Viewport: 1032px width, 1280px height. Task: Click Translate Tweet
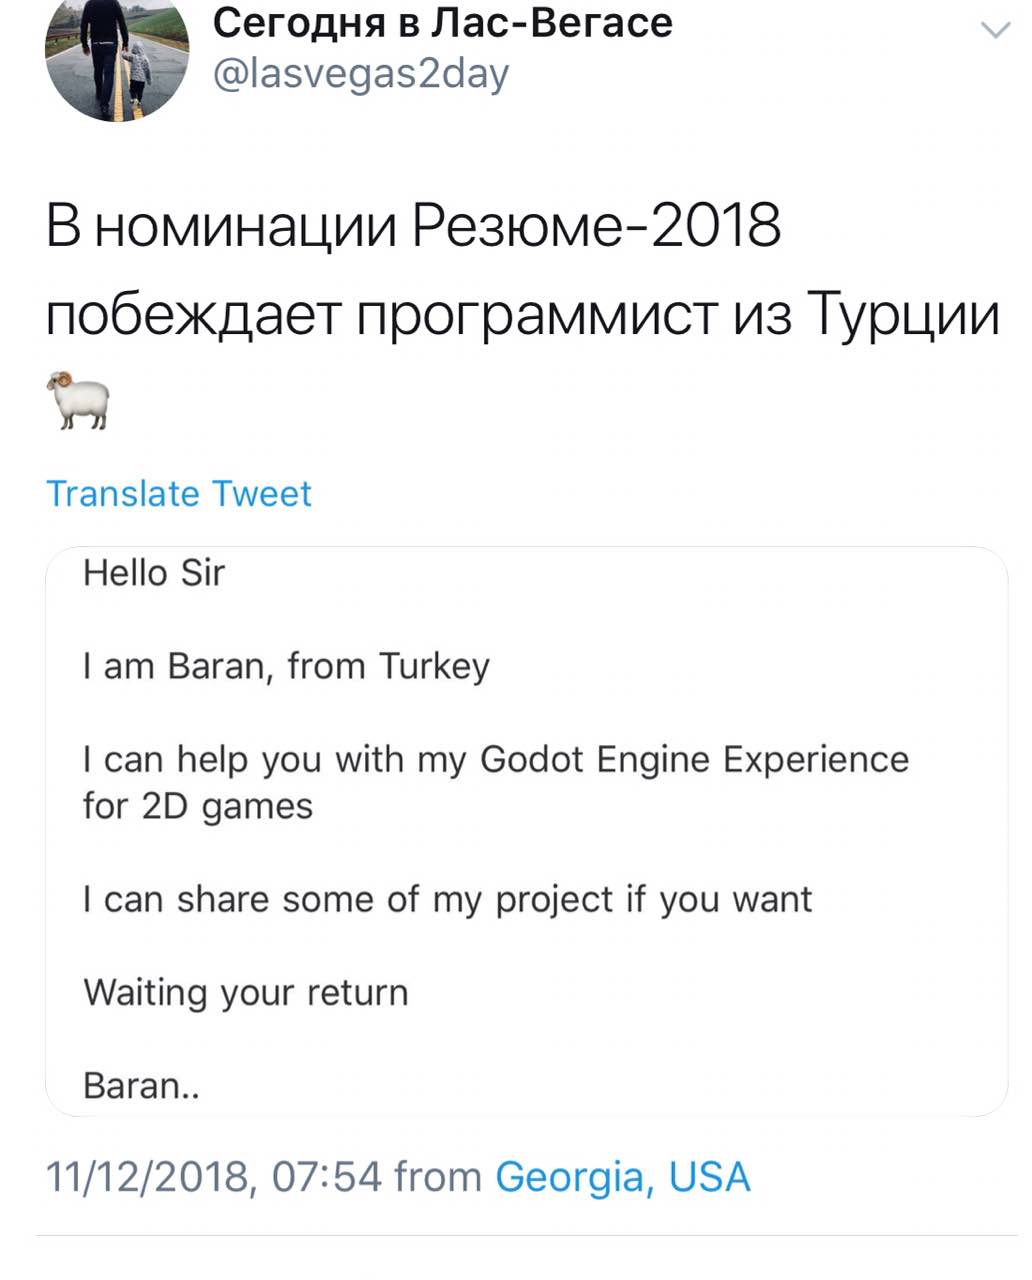point(179,494)
